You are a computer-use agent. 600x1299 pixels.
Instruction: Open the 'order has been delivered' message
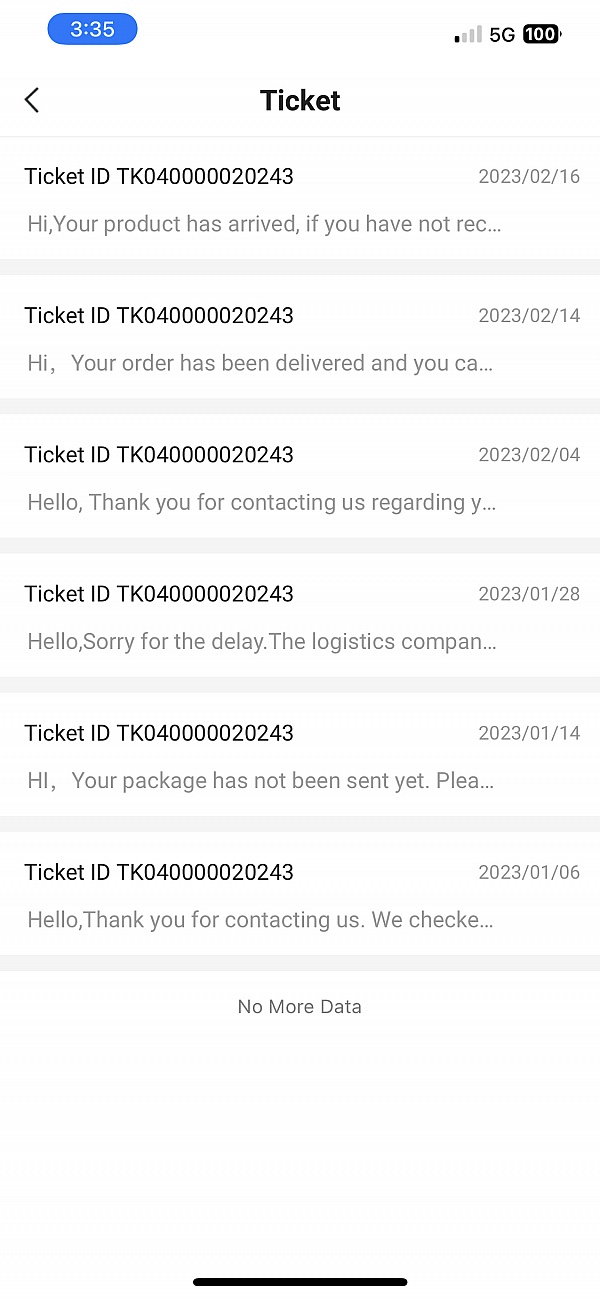point(260,363)
